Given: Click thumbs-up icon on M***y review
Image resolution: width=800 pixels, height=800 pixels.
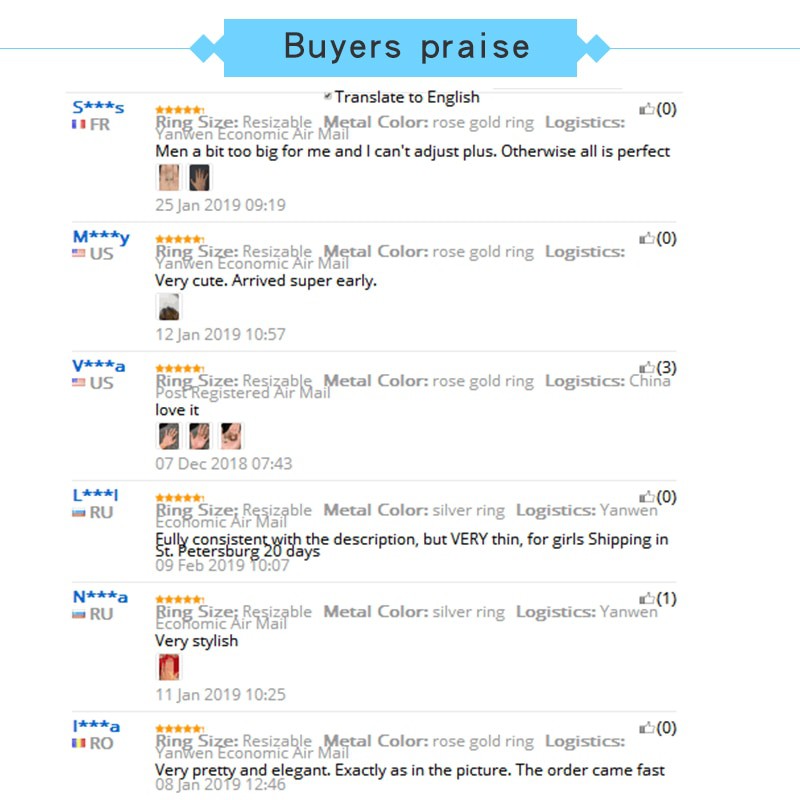Looking at the screenshot, I should 646,238.
